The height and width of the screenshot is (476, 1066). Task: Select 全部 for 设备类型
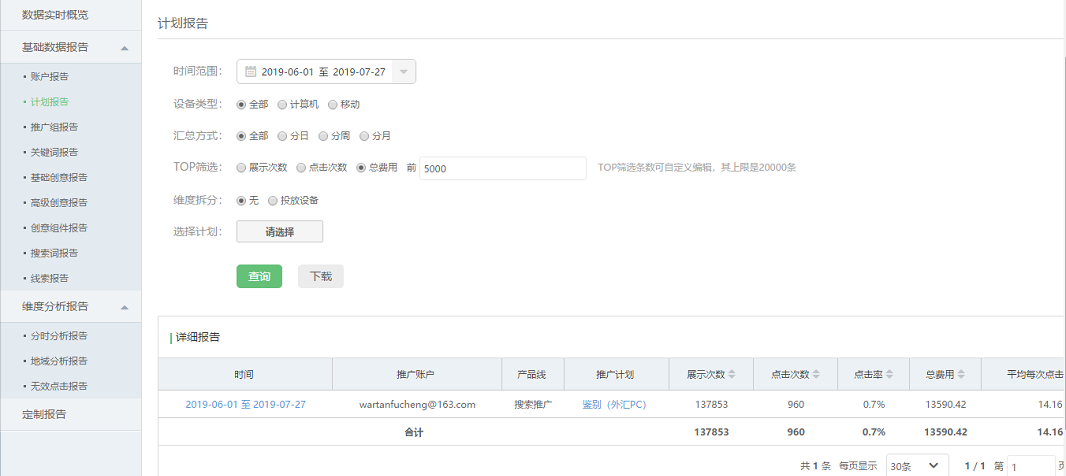(241, 105)
